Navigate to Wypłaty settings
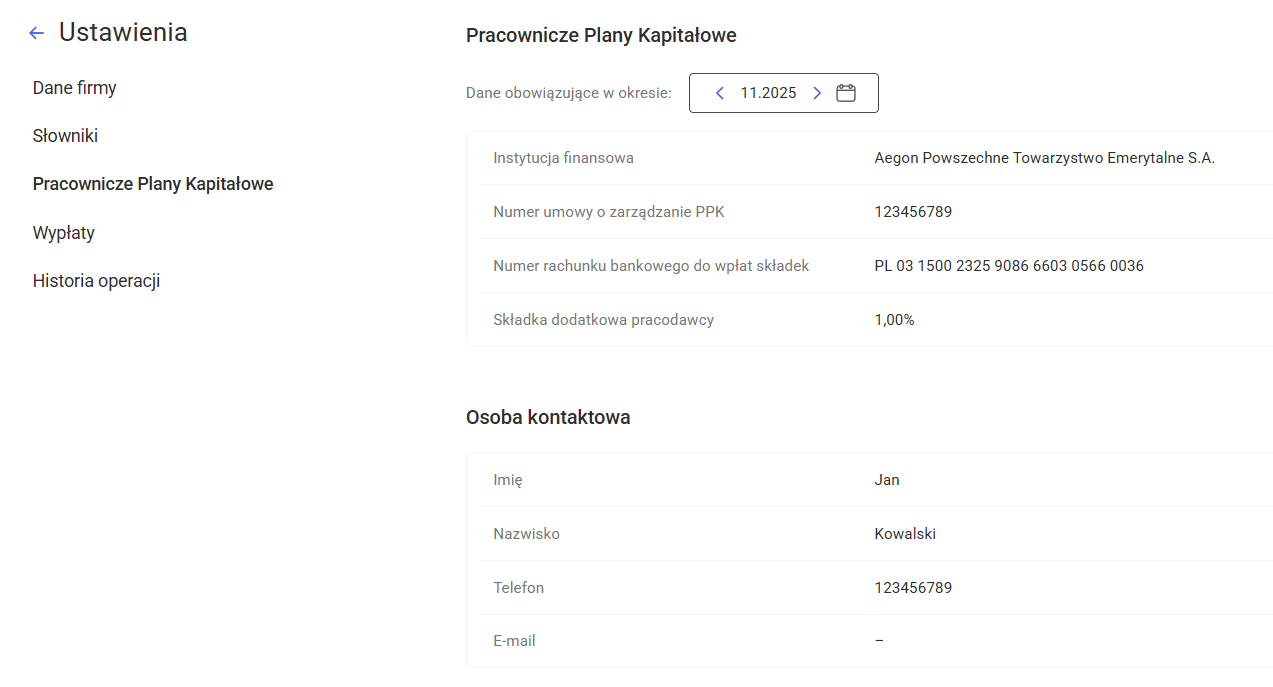 pyautogui.click(x=63, y=233)
